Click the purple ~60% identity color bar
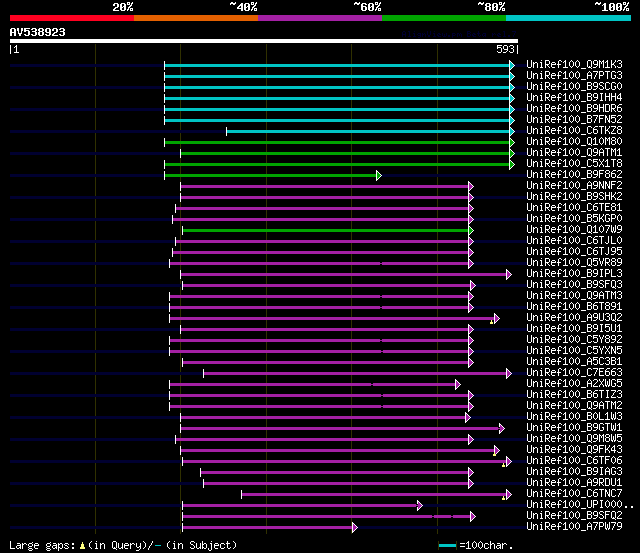Viewport: 640px width, 553px height. (x=320, y=18)
